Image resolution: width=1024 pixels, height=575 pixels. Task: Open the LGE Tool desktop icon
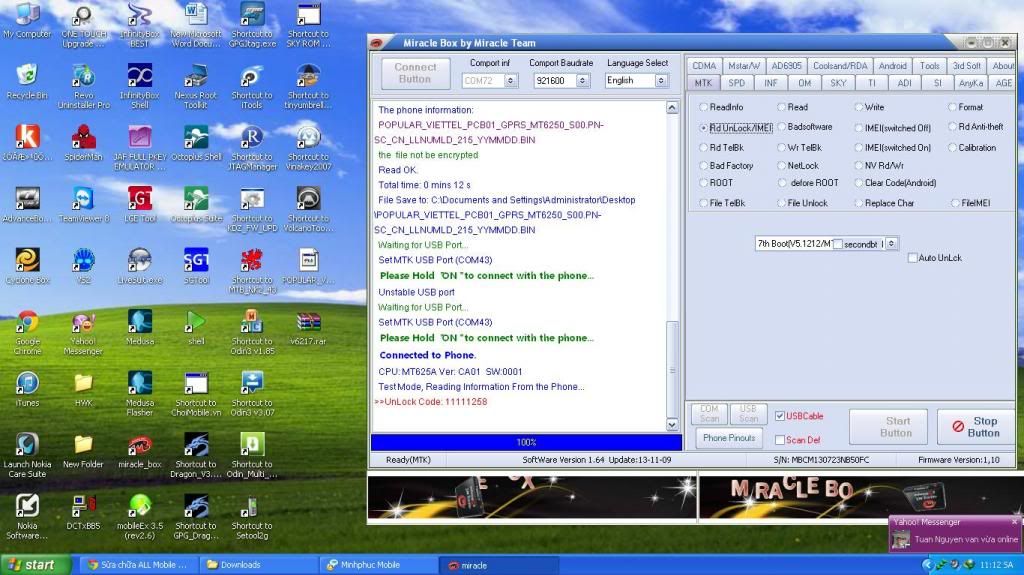pos(140,205)
